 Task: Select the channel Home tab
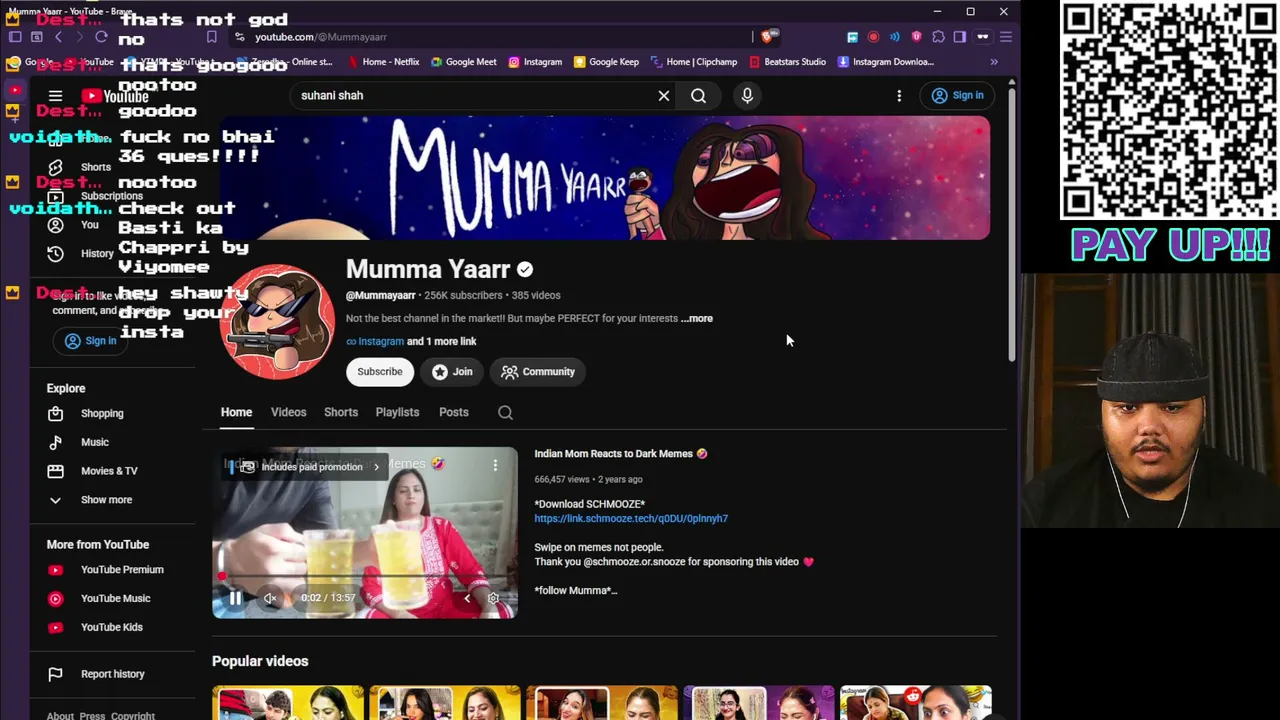236,412
